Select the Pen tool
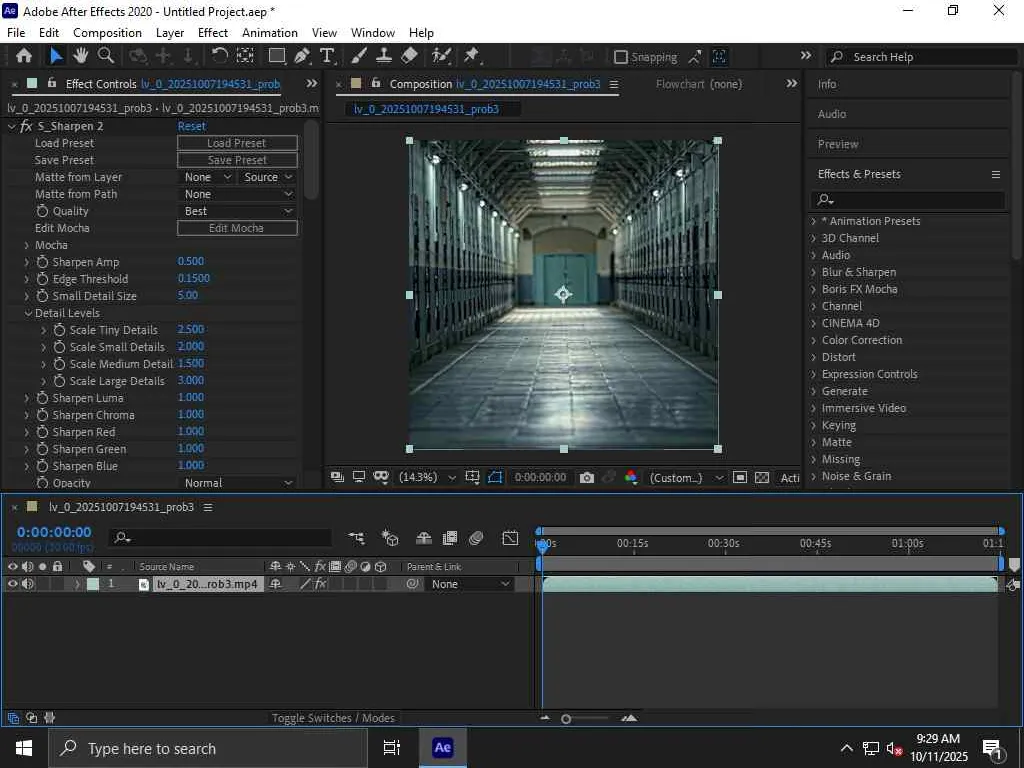Viewport: 1024px width, 768px height. click(x=302, y=56)
